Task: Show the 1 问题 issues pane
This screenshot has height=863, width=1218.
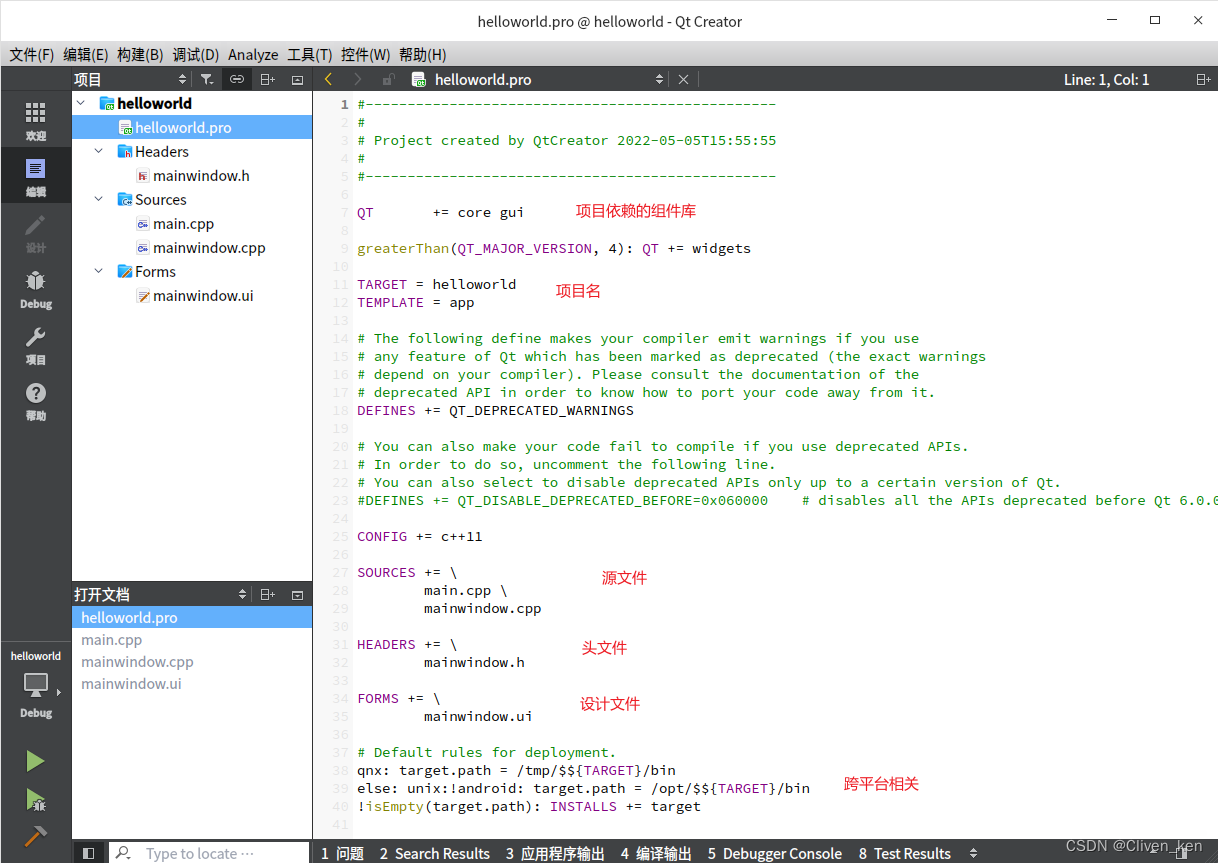Action: coord(342,853)
